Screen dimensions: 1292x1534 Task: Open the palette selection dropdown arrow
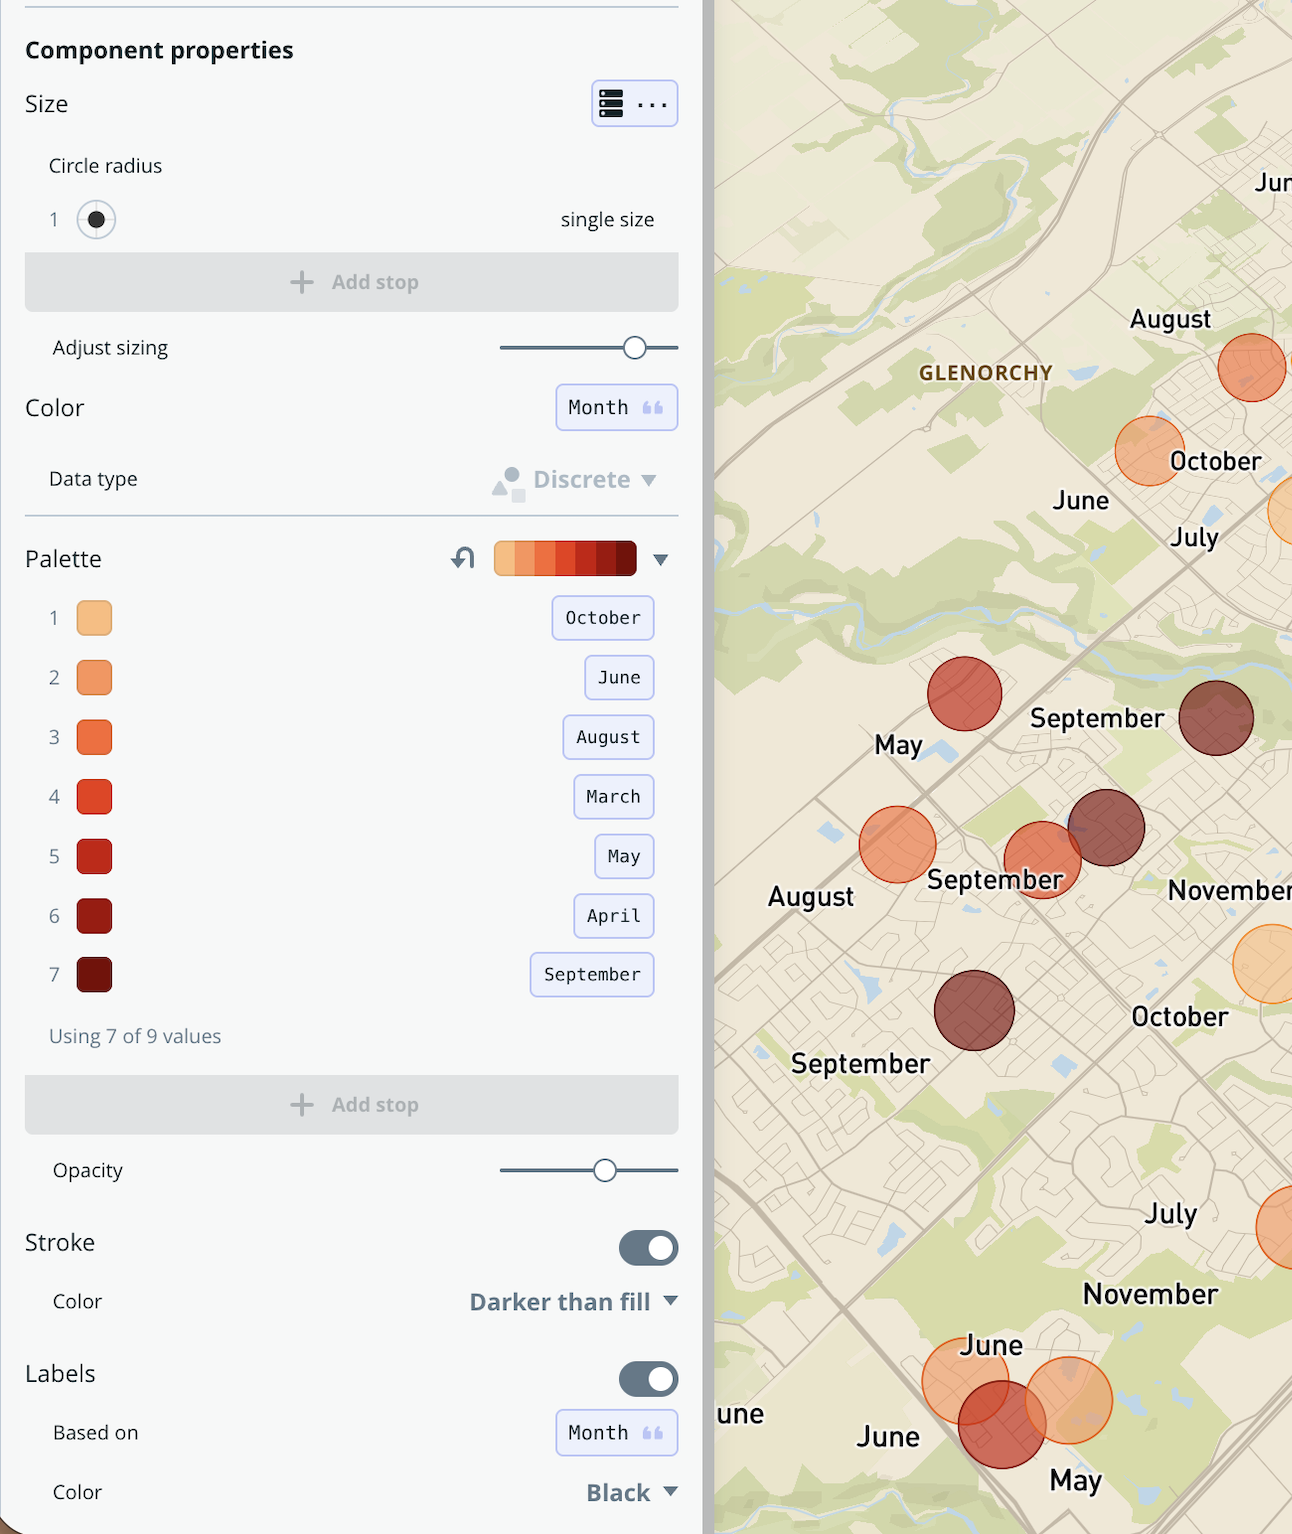pos(660,558)
